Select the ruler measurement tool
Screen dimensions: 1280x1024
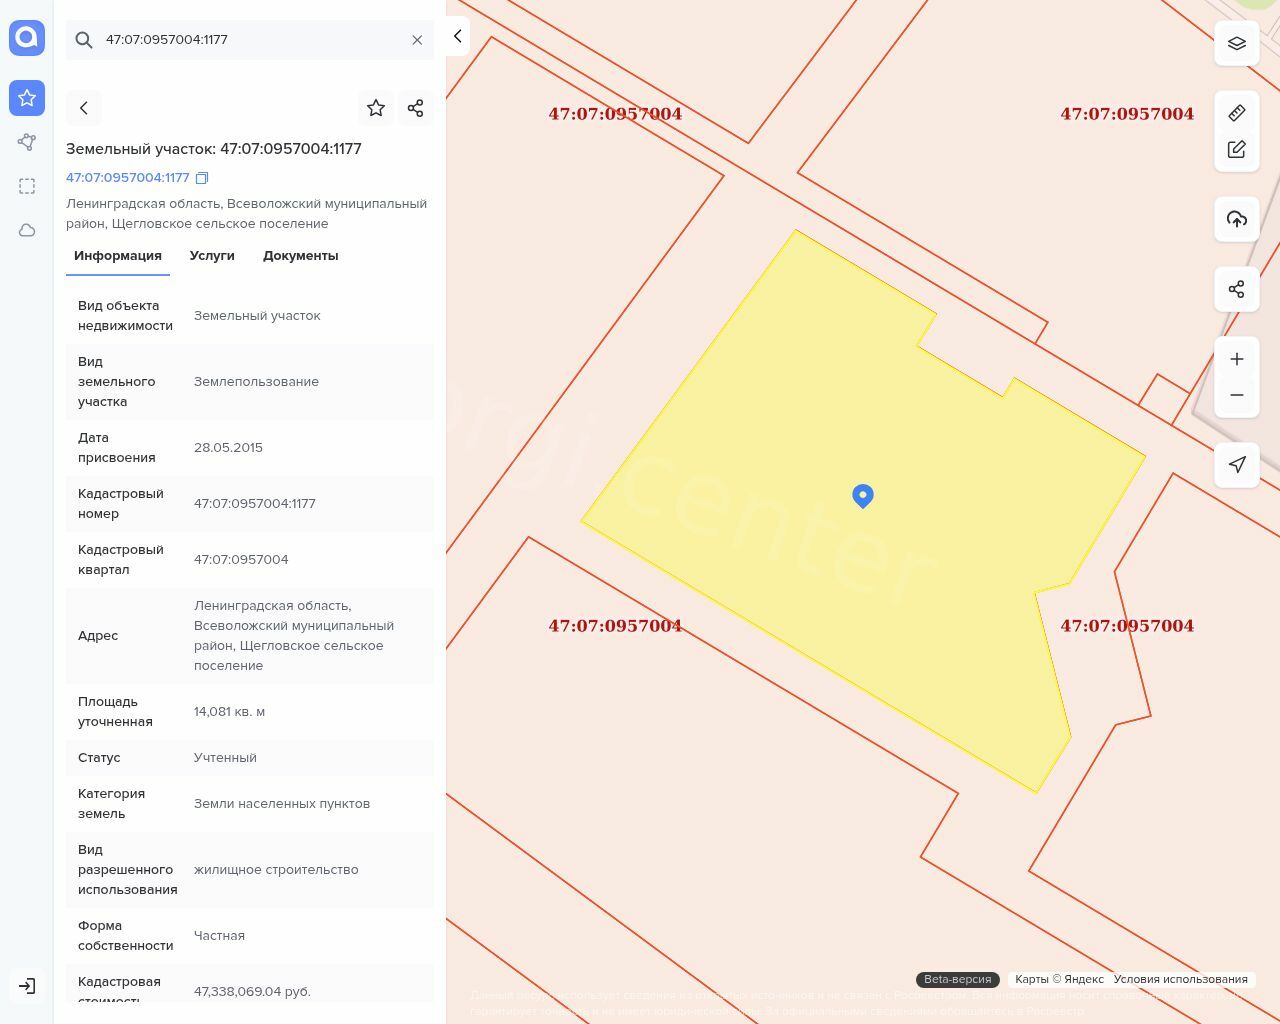pyautogui.click(x=1236, y=113)
